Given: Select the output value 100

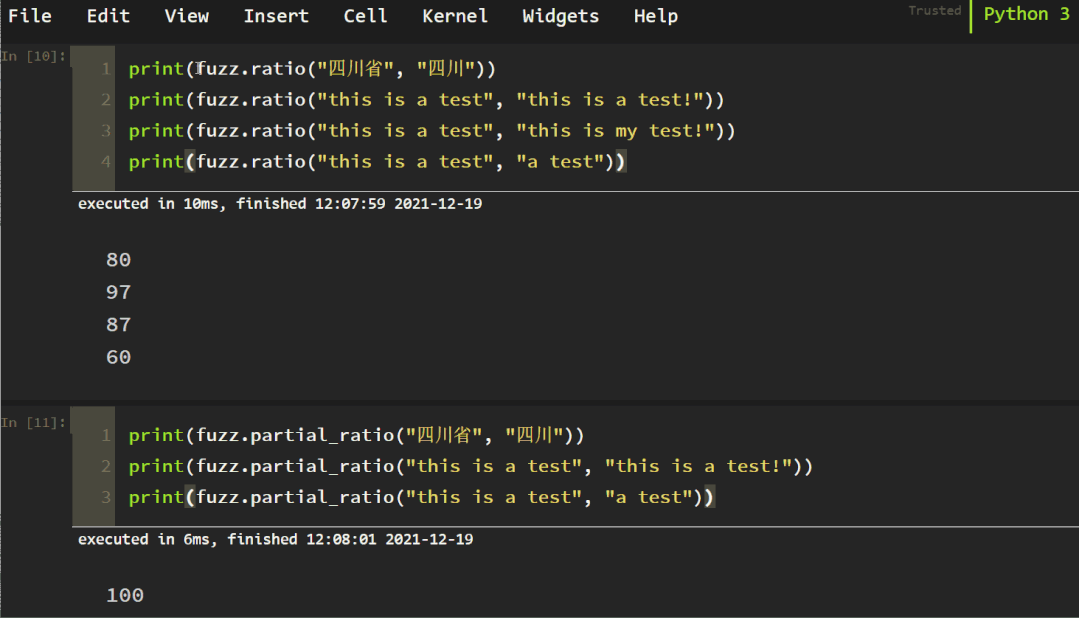Looking at the screenshot, I should coord(124,595).
